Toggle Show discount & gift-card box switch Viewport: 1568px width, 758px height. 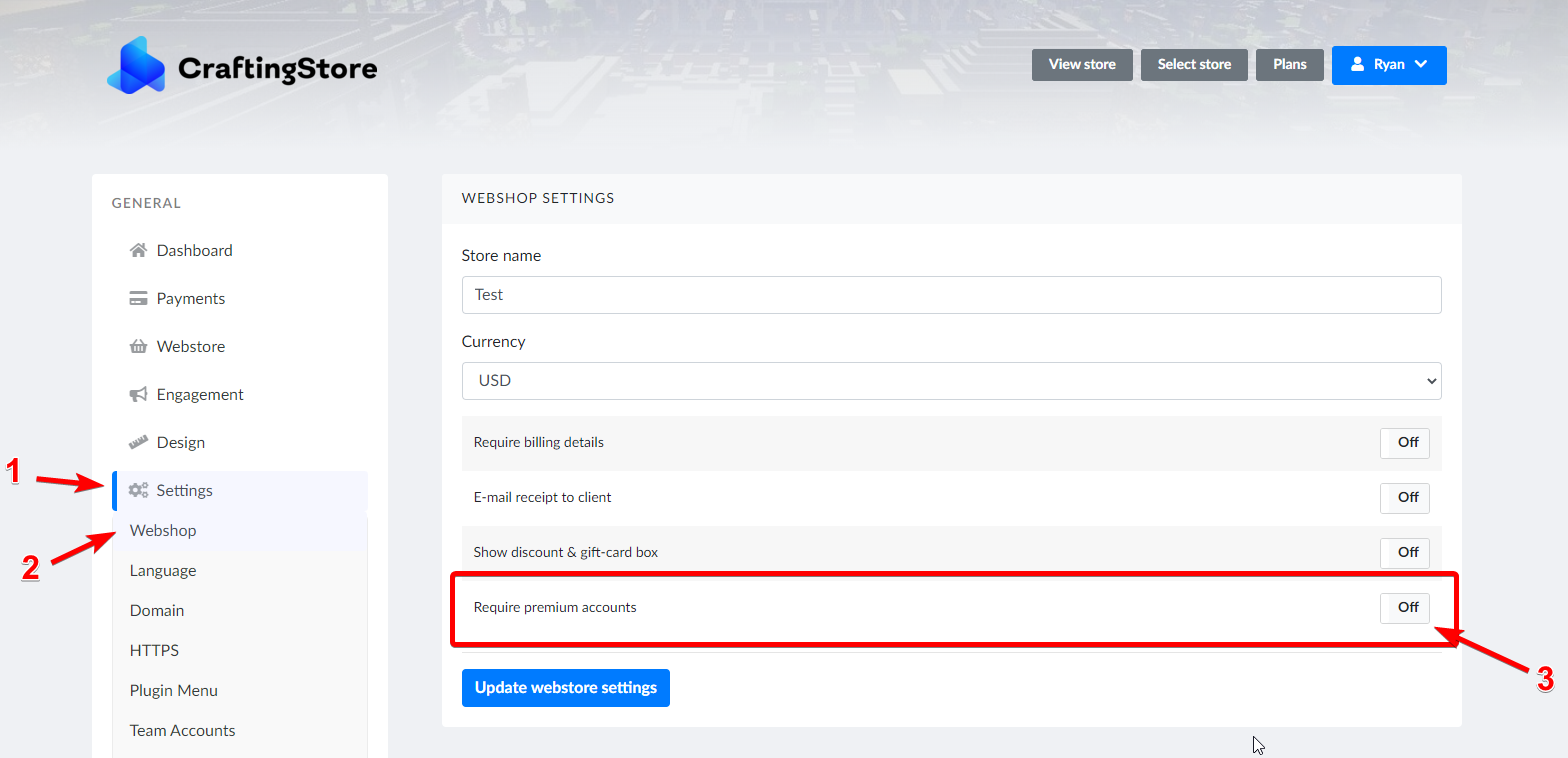(x=1405, y=553)
